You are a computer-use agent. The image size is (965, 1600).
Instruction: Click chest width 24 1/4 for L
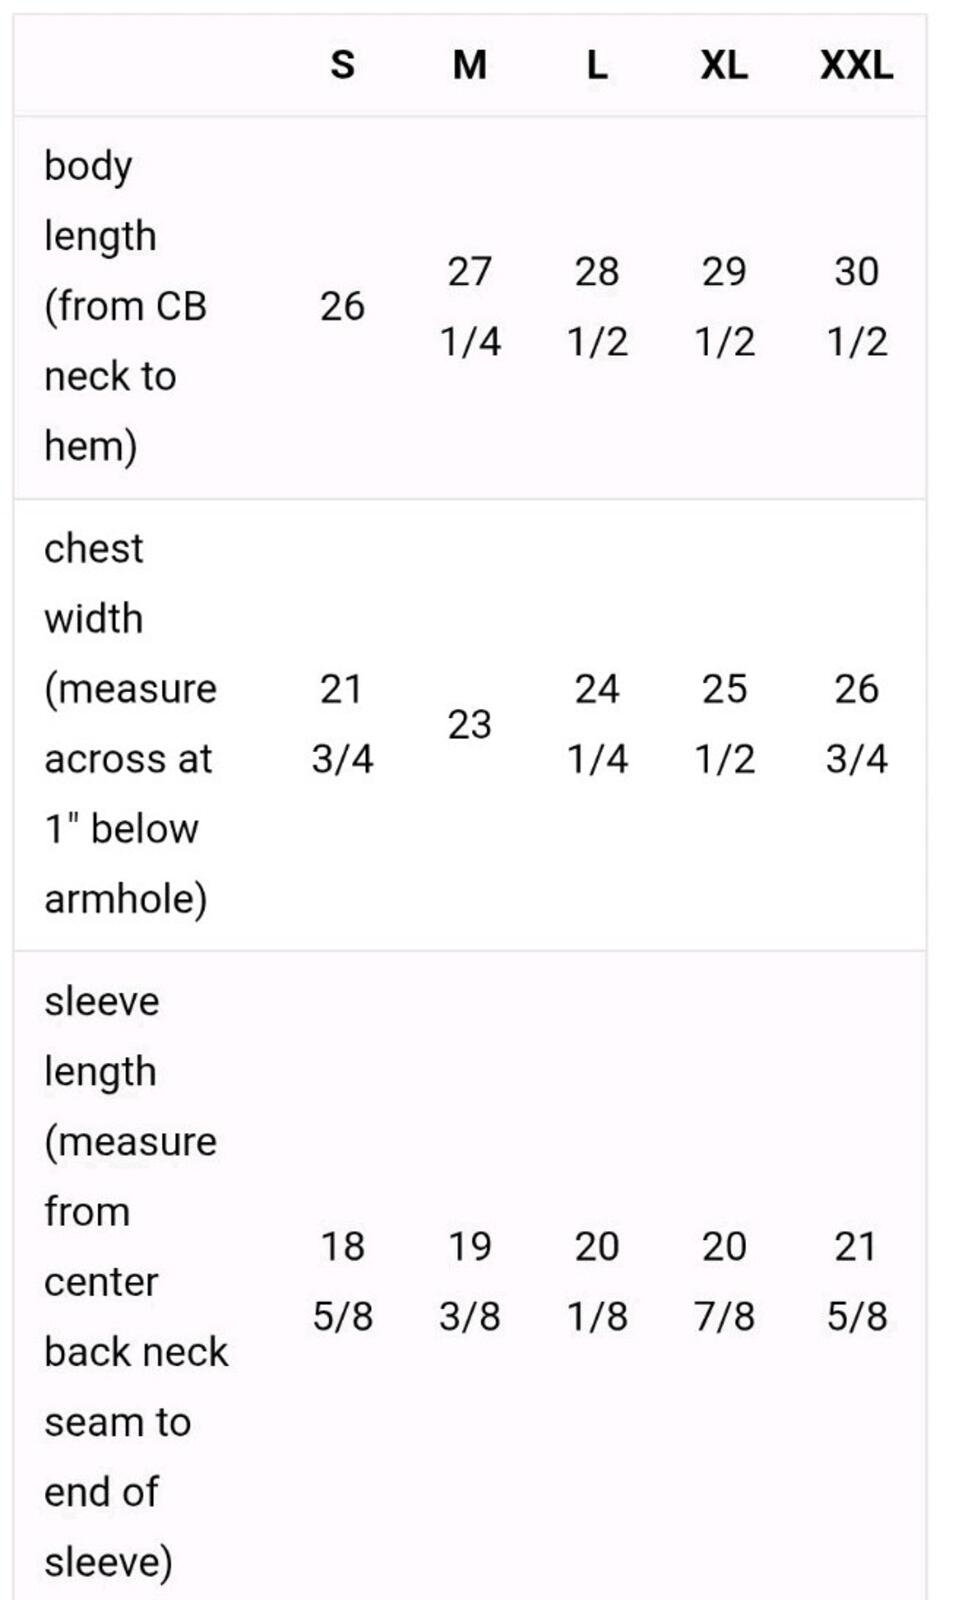pos(597,724)
